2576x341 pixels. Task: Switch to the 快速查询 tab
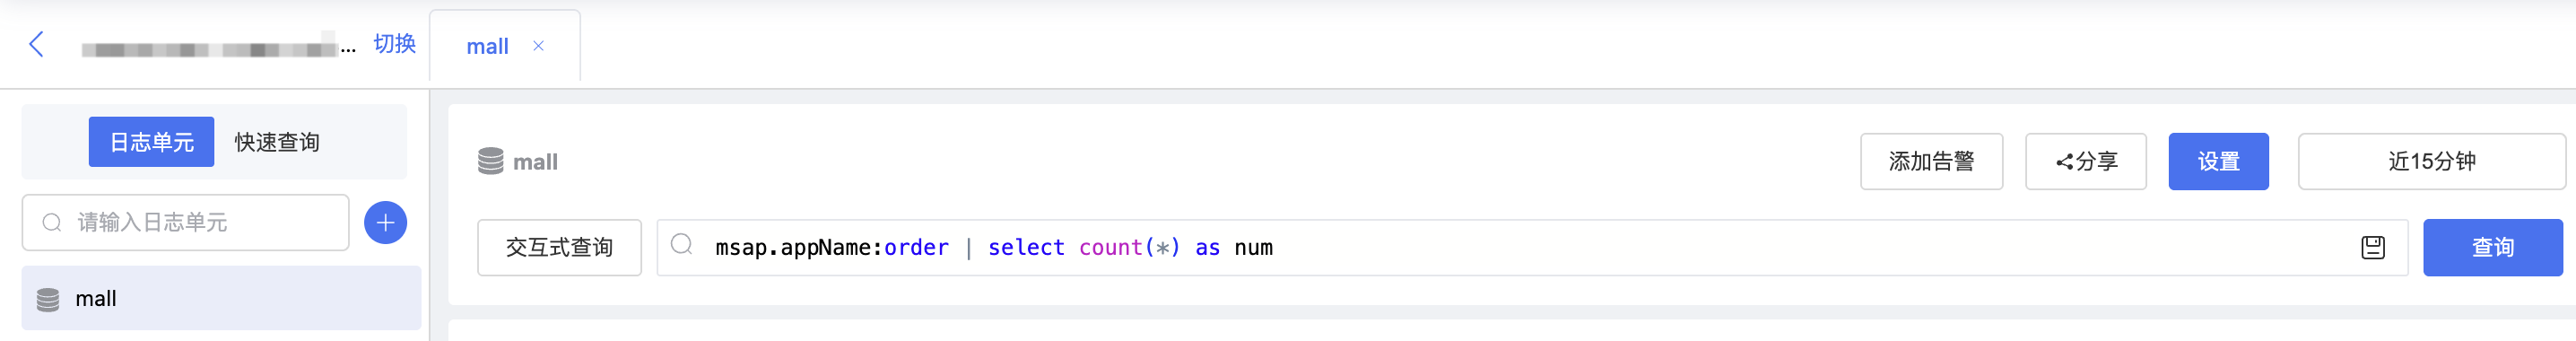click(277, 142)
